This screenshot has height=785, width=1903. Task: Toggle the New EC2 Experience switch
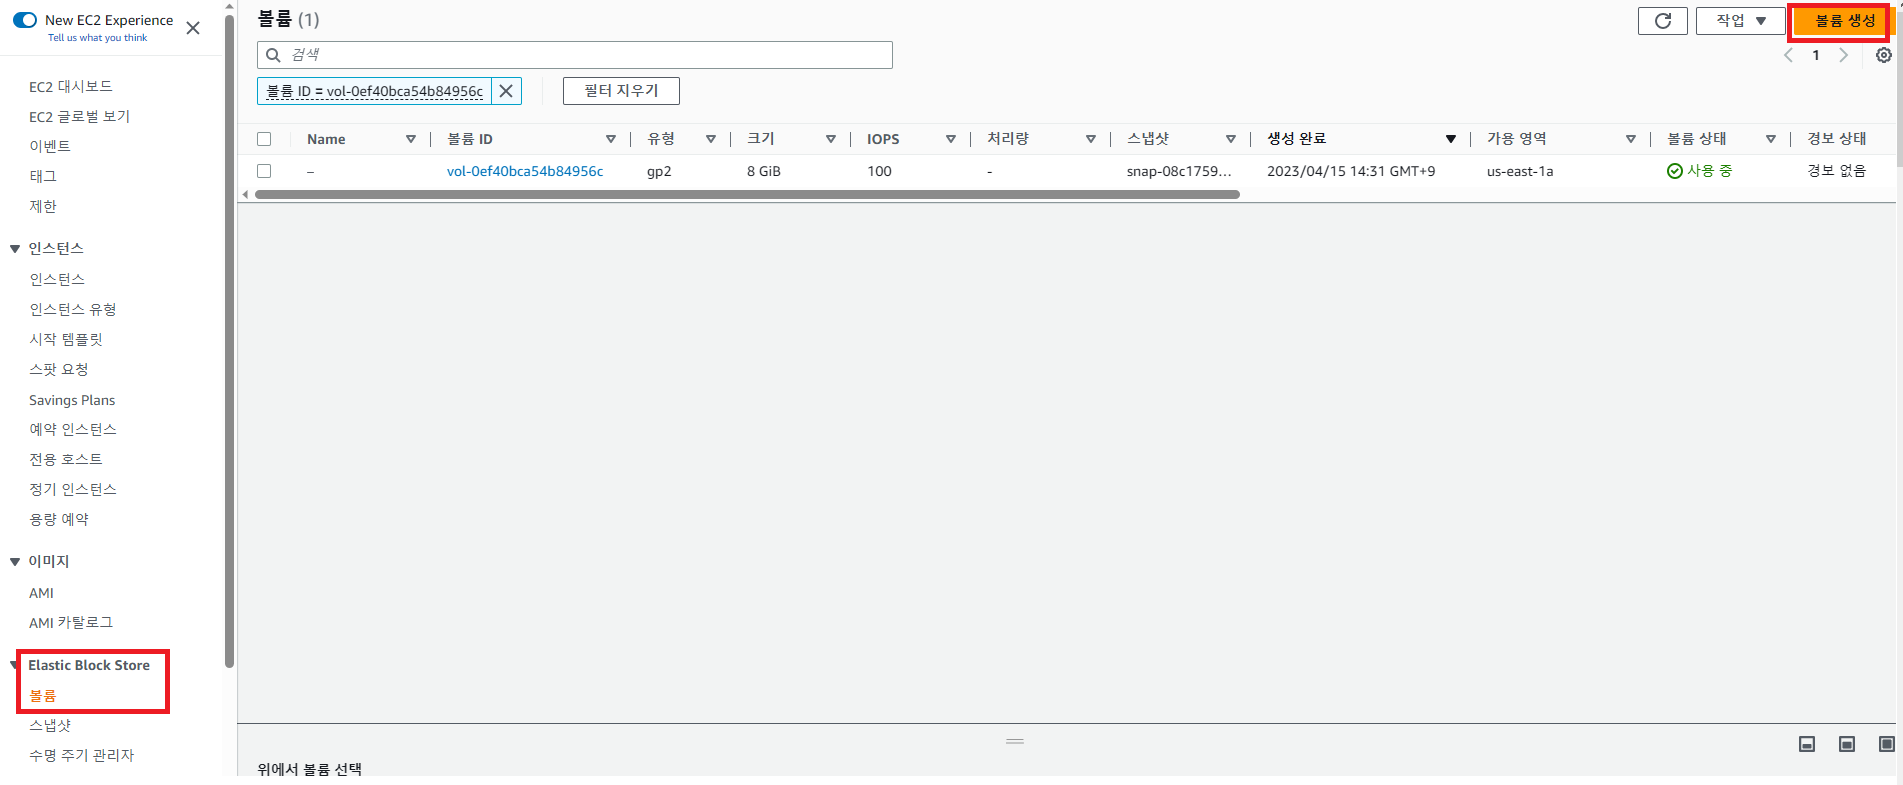[x=25, y=20]
